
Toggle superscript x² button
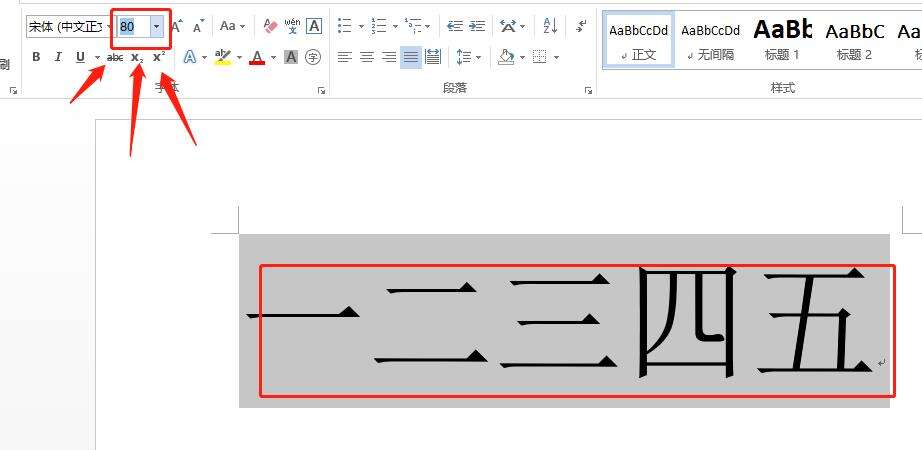coord(159,57)
